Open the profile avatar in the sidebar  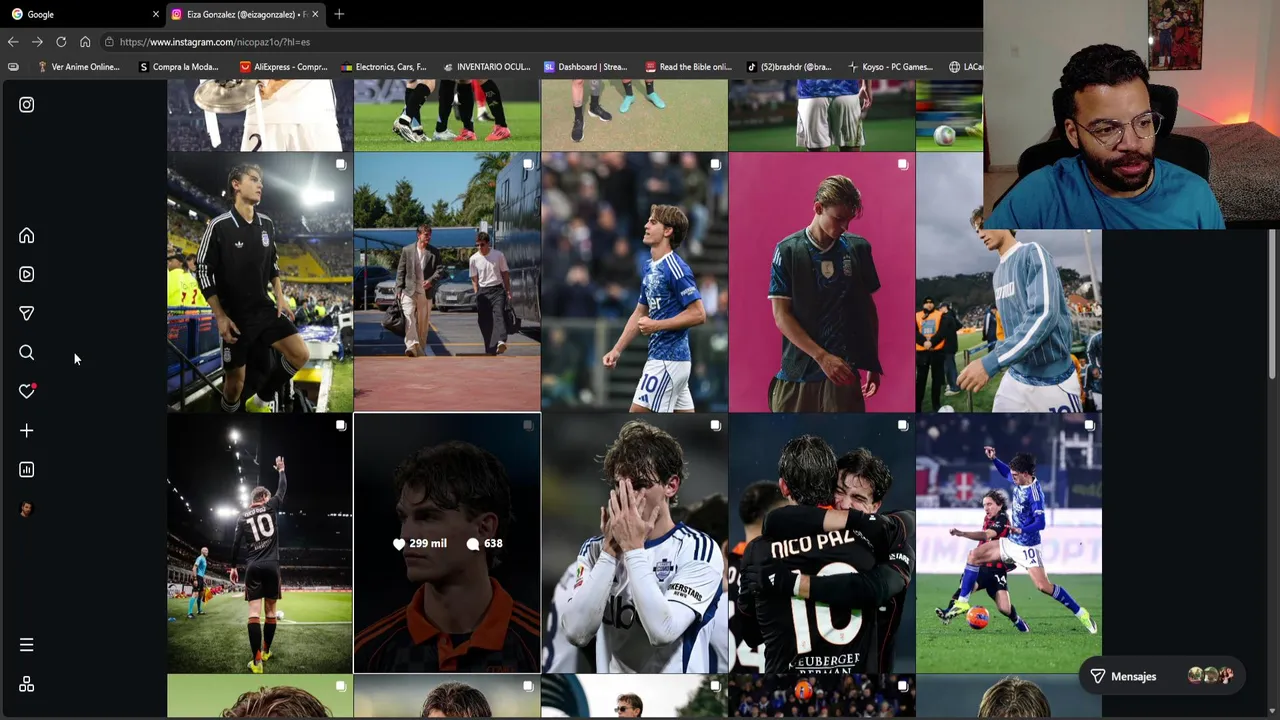[27, 509]
